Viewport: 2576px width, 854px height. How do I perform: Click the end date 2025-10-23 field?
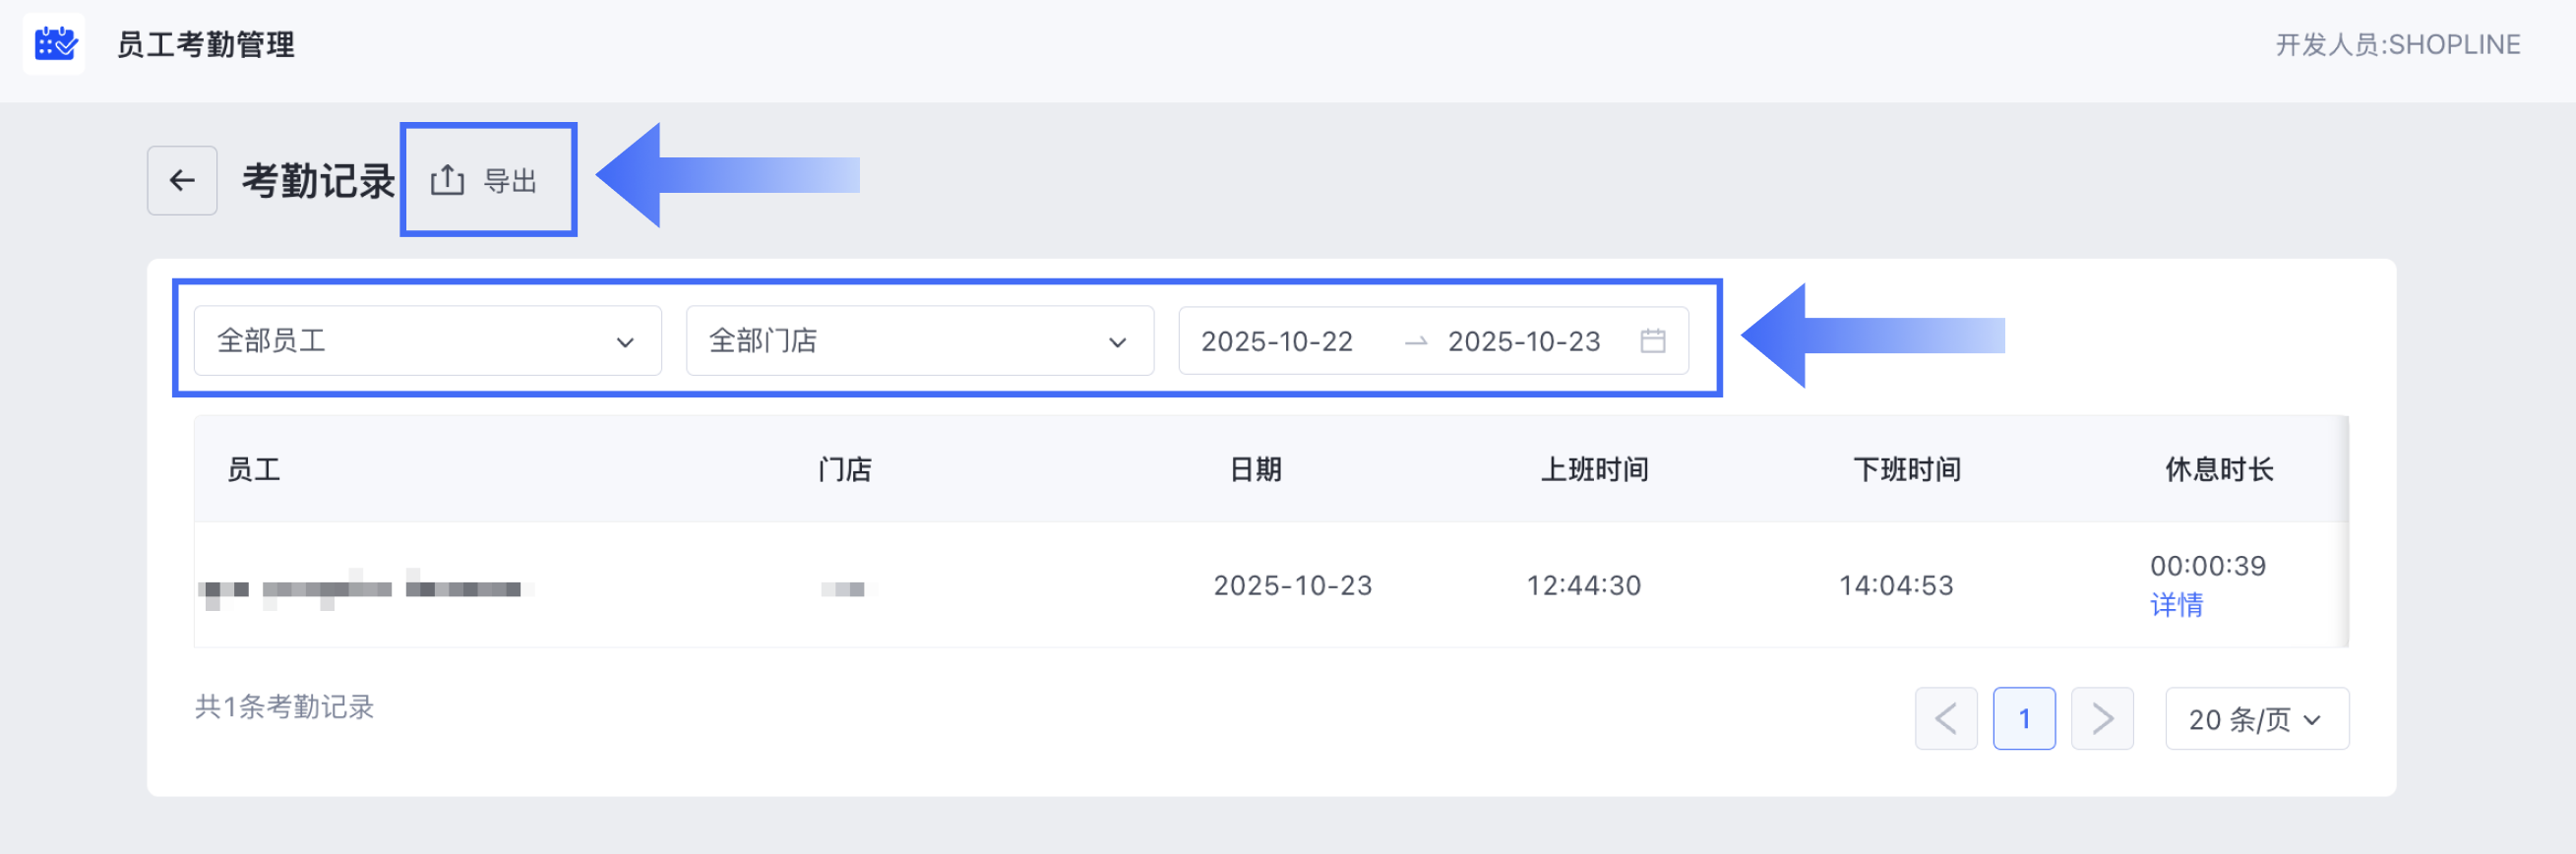point(1523,341)
